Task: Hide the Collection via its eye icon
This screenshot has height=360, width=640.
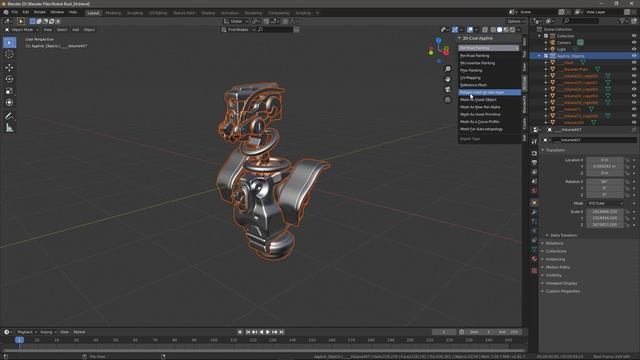Action: pos(634,36)
